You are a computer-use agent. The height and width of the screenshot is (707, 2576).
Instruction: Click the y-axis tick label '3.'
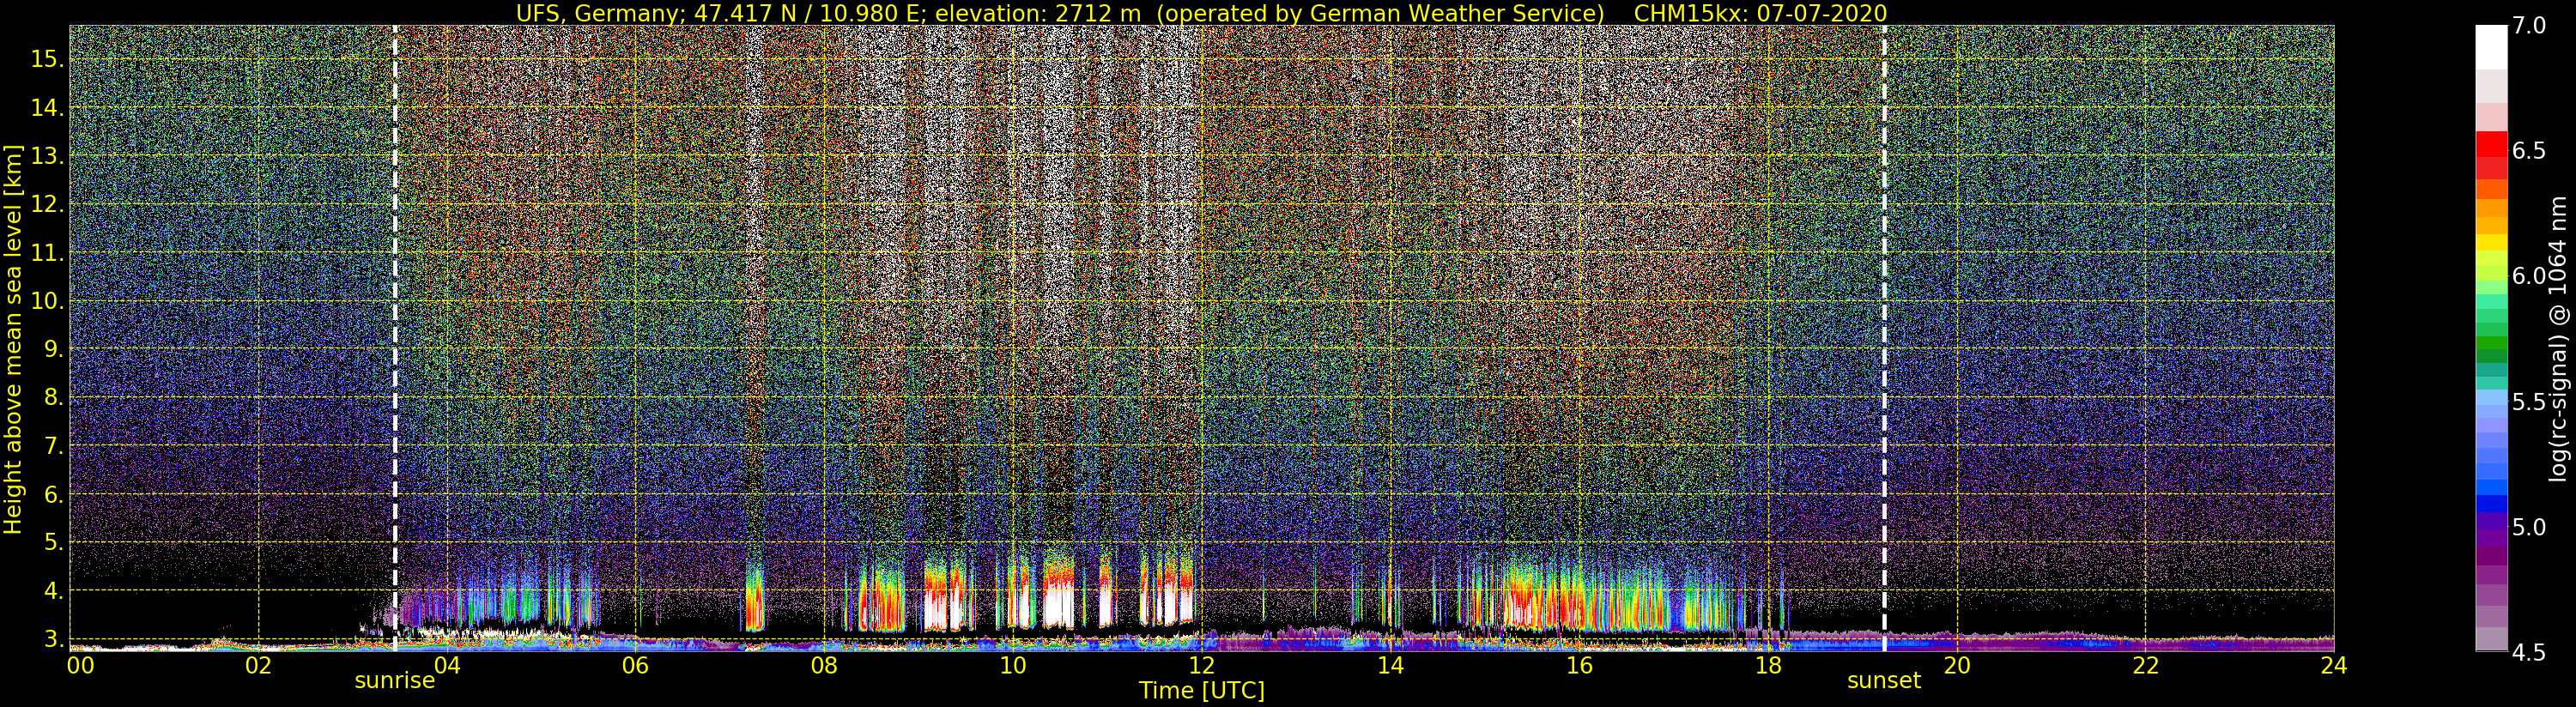tap(54, 638)
